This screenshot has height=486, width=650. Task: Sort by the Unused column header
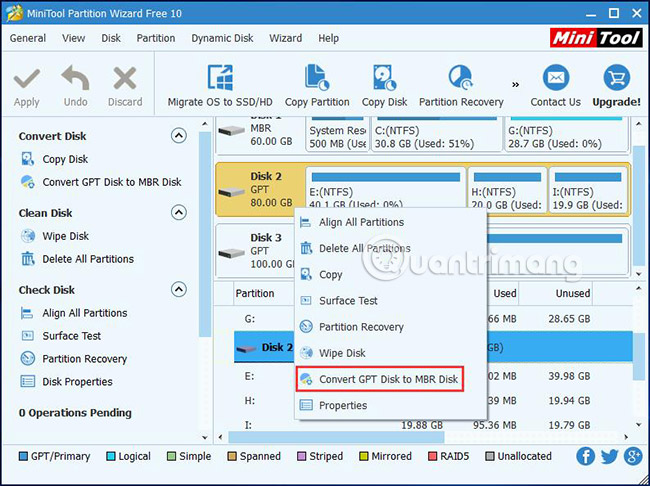[572, 294]
